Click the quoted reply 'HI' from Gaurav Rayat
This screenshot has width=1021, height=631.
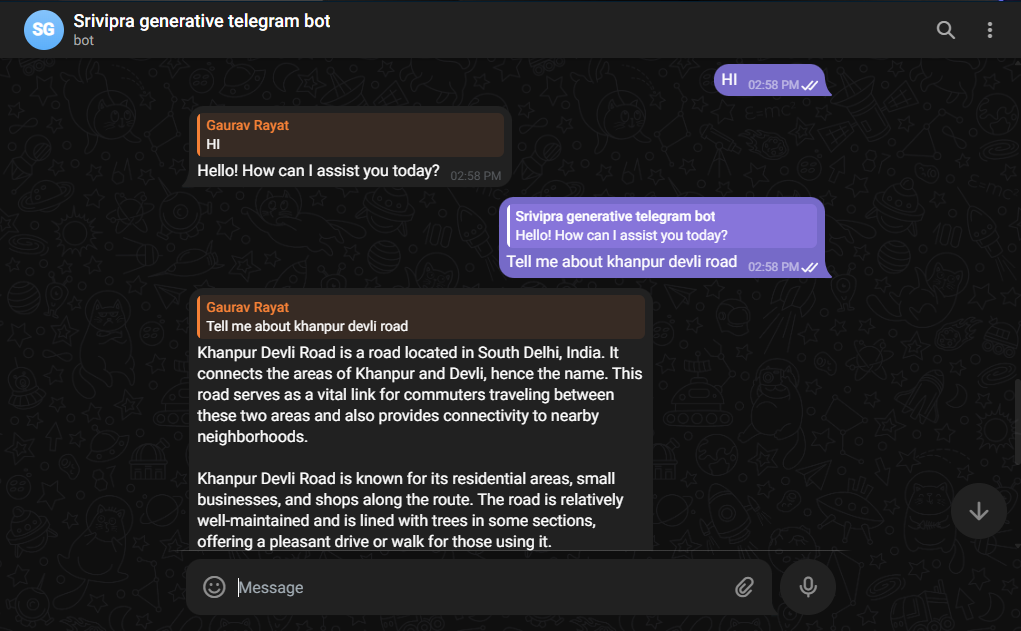(x=350, y=135)
